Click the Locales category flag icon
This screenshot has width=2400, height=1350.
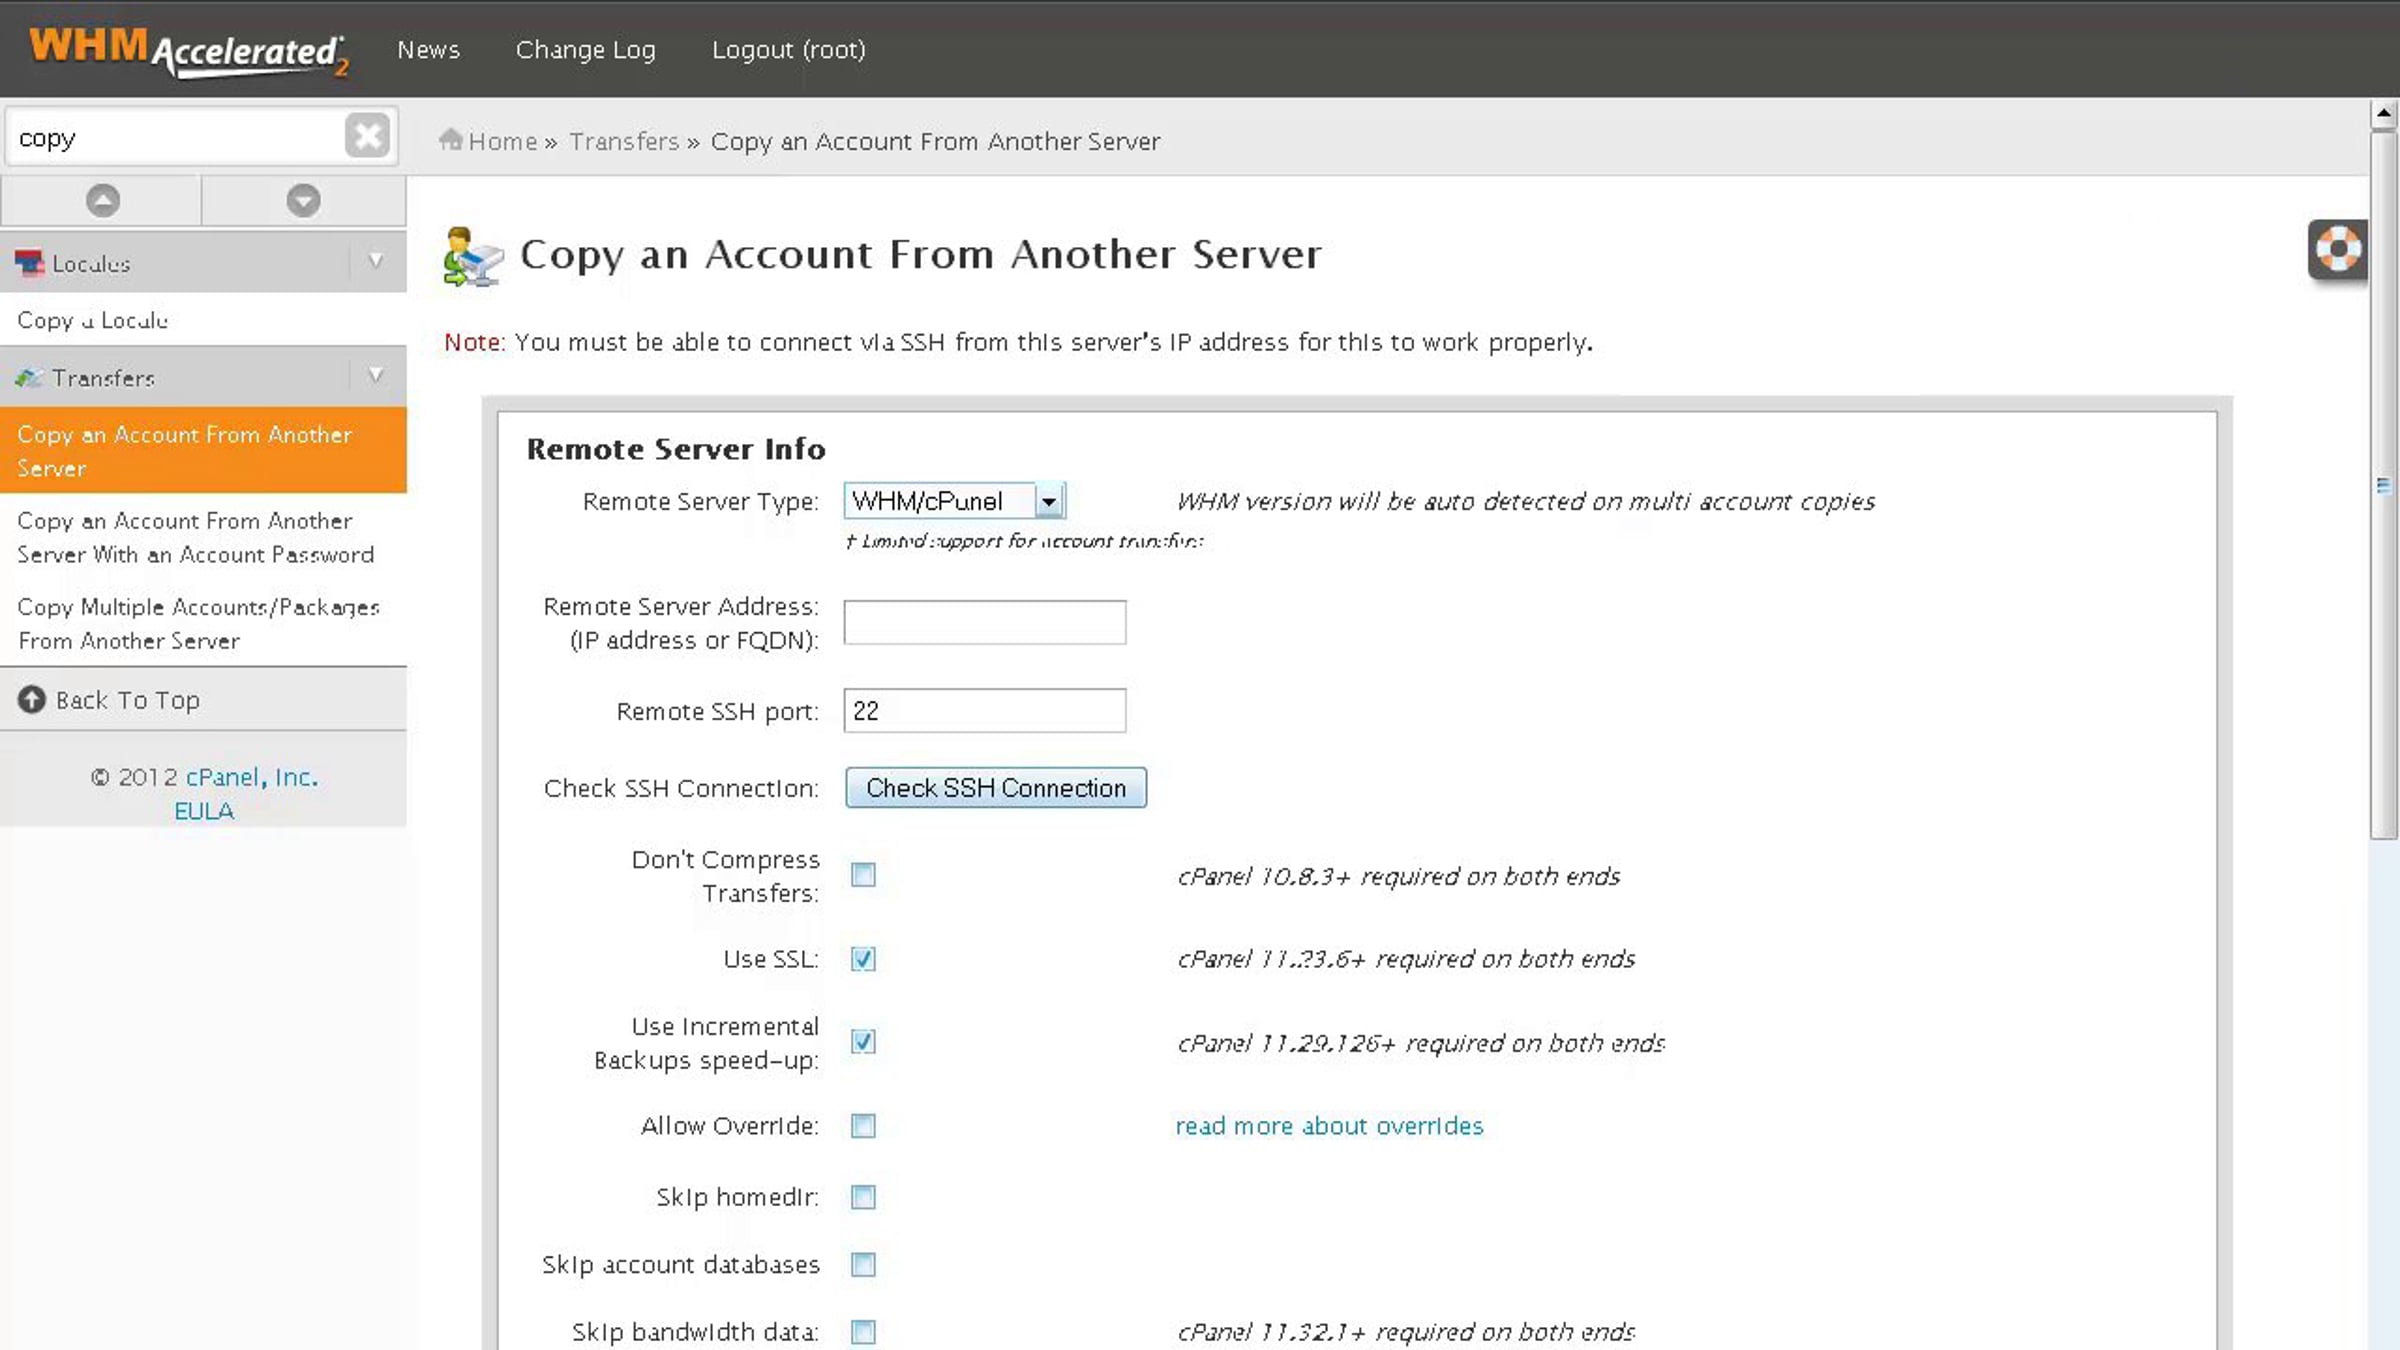(x=29, y=263)
